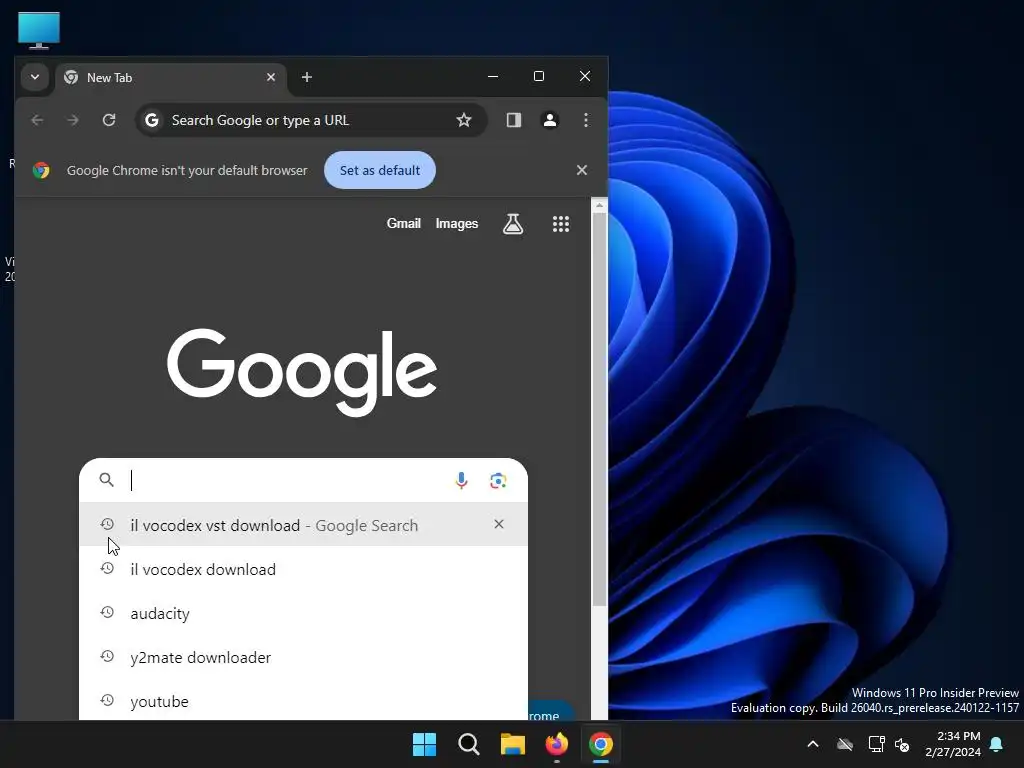Open the Gmail link
The width and height of the screenshot is (1024, 768).
click(404, 223)
